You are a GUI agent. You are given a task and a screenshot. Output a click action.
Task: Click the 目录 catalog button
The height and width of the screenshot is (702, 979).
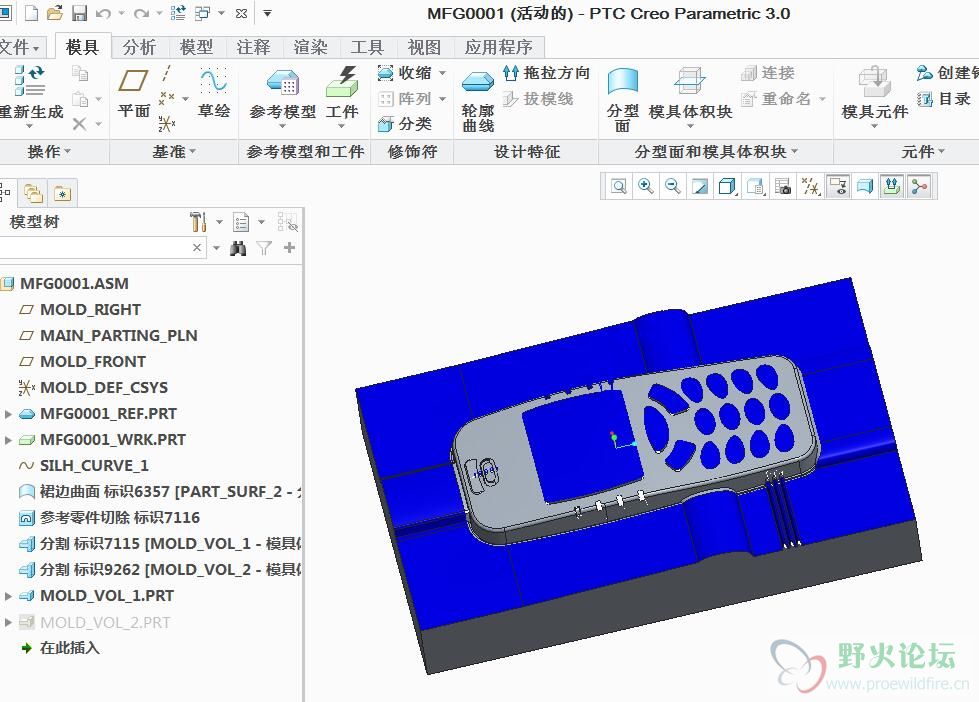coord(943,99)
